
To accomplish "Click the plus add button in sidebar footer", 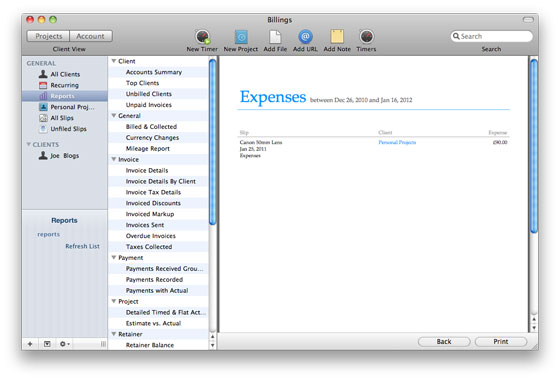I will [30, 344].
